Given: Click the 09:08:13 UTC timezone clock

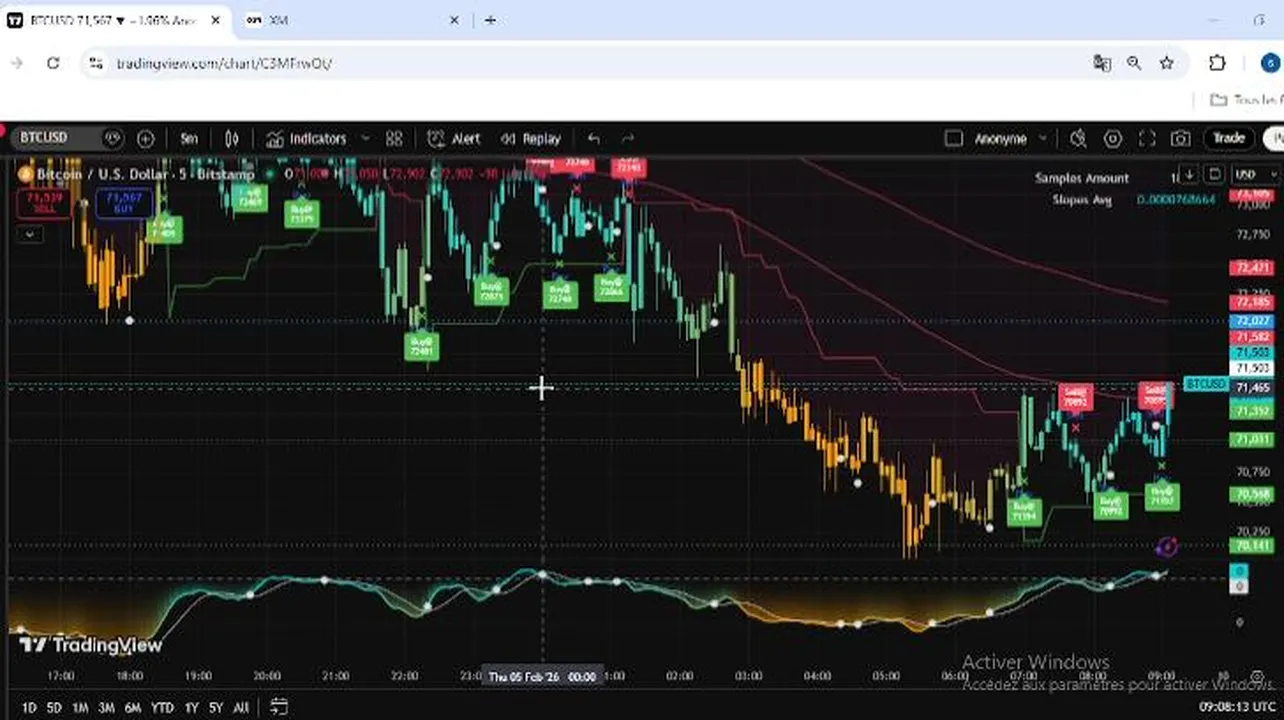Looking at the screenshot, I should click(1239, 707).
